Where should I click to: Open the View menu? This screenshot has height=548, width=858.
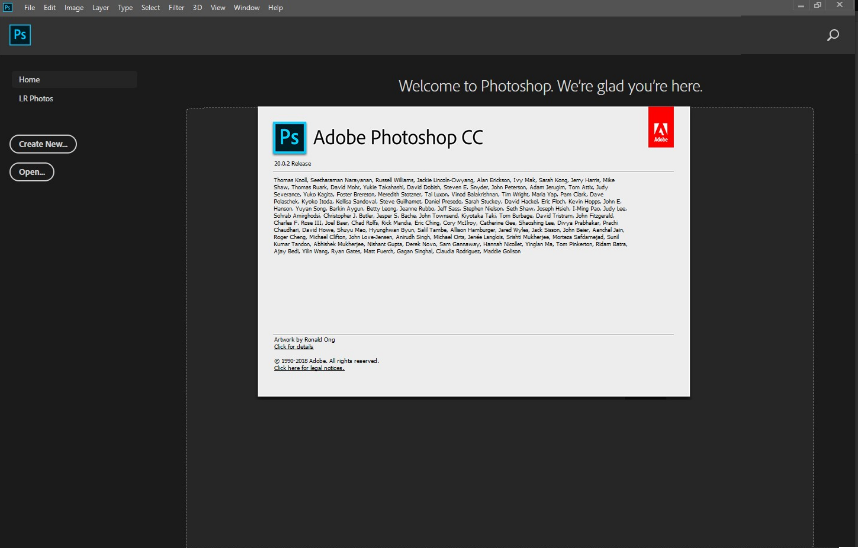[x=218, y=8]
